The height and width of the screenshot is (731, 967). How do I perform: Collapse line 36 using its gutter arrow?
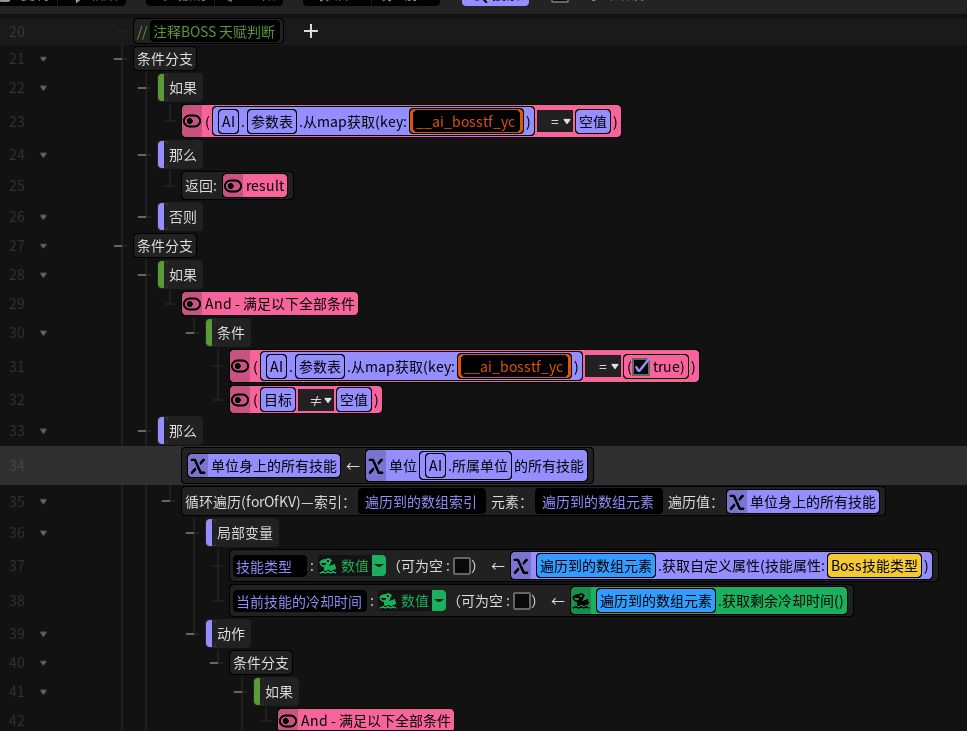point(43,533)
